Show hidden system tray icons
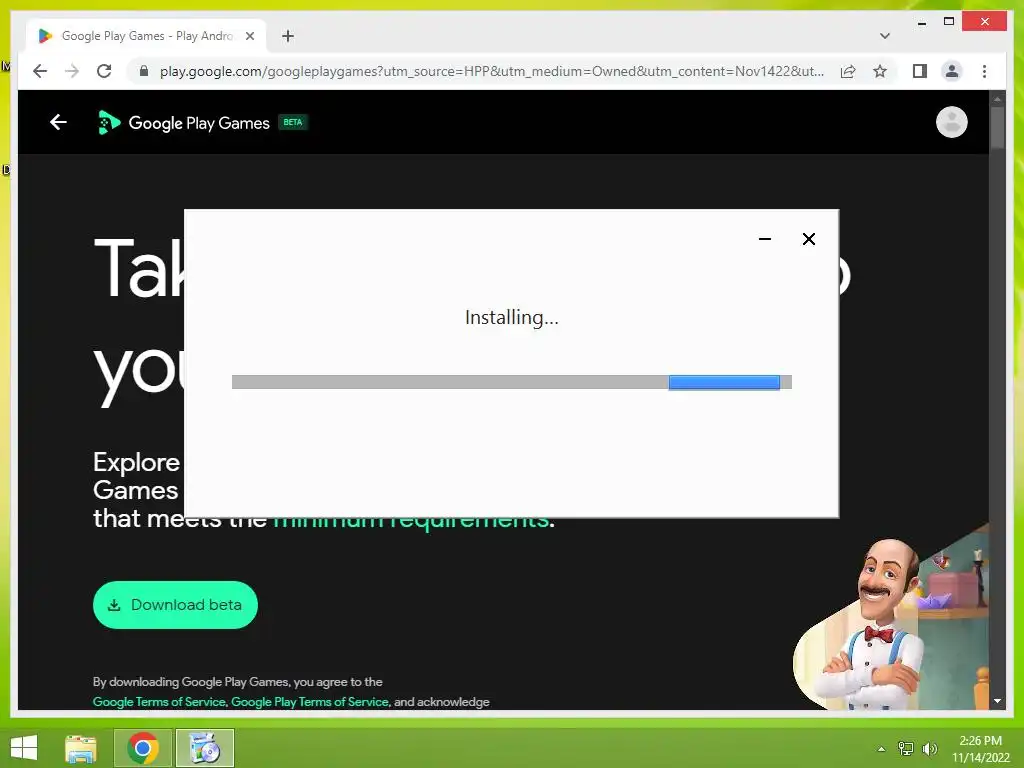The width and height of the screenshot is (1024, 768). tap(881, 749)
